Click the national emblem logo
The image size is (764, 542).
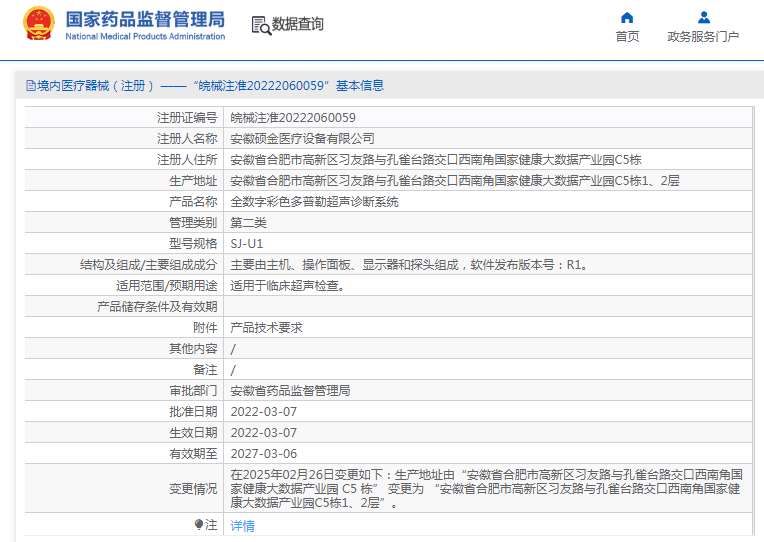[x=39, y=24]
